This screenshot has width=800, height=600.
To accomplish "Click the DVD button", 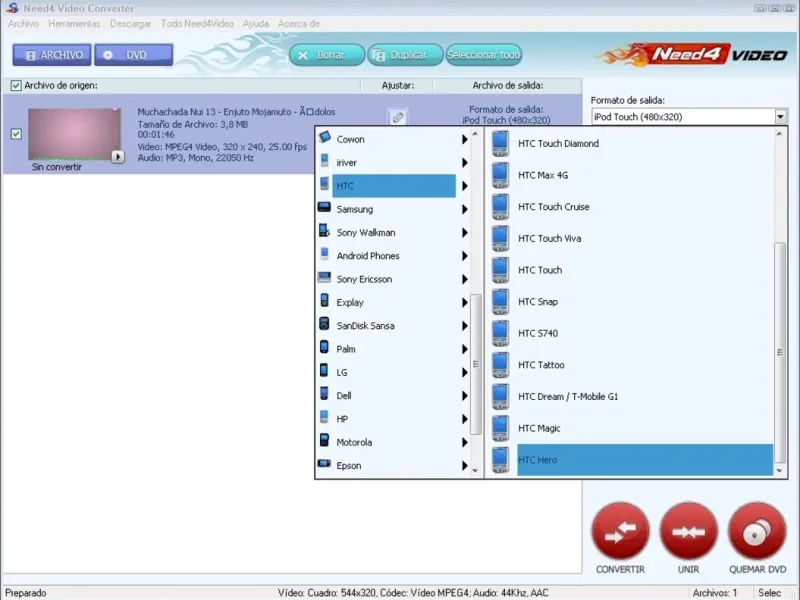I will coord(134,55).
